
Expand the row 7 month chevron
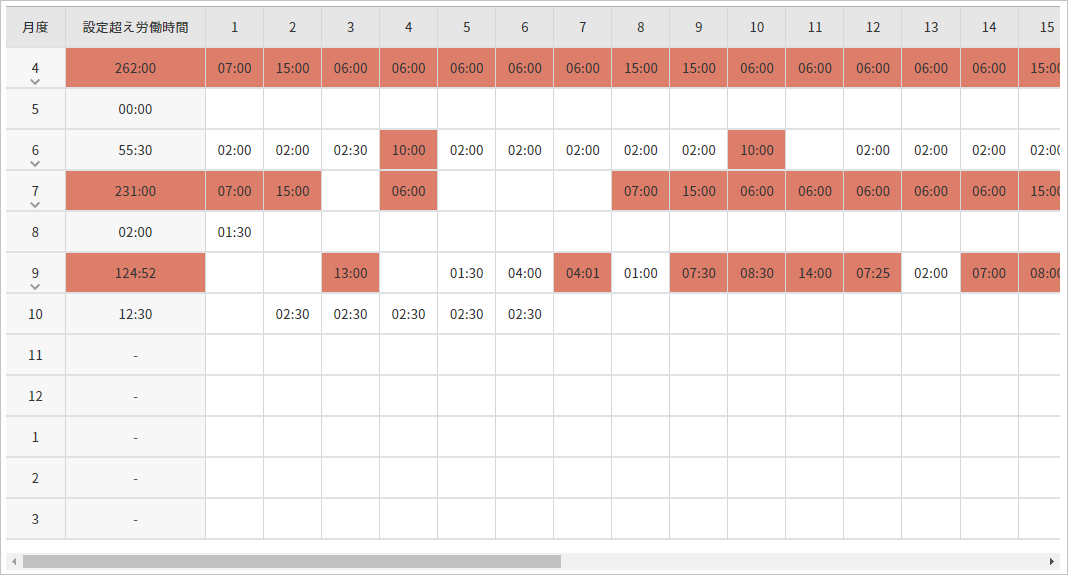pyautogui.click(x=36, y=204)
